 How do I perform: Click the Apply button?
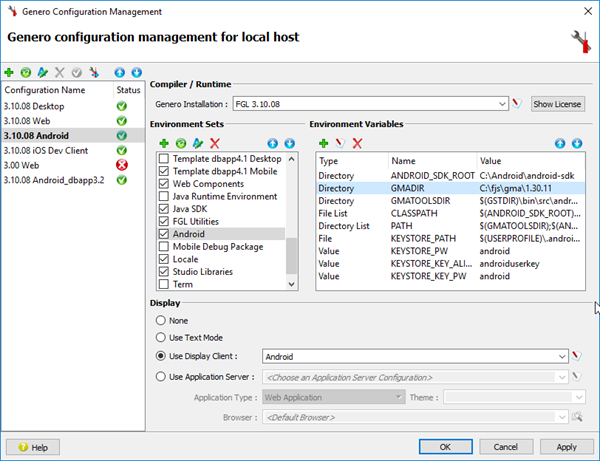[x=566, y=447]
